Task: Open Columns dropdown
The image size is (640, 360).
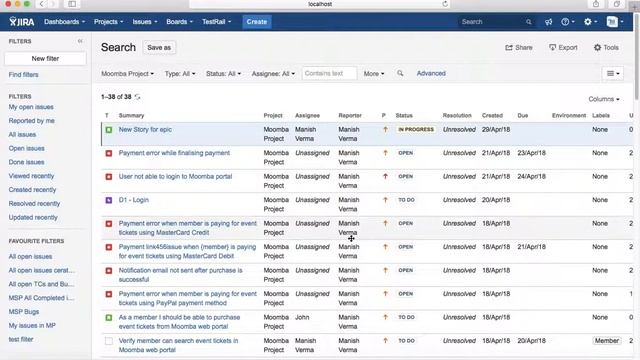Action: point(604,99)
